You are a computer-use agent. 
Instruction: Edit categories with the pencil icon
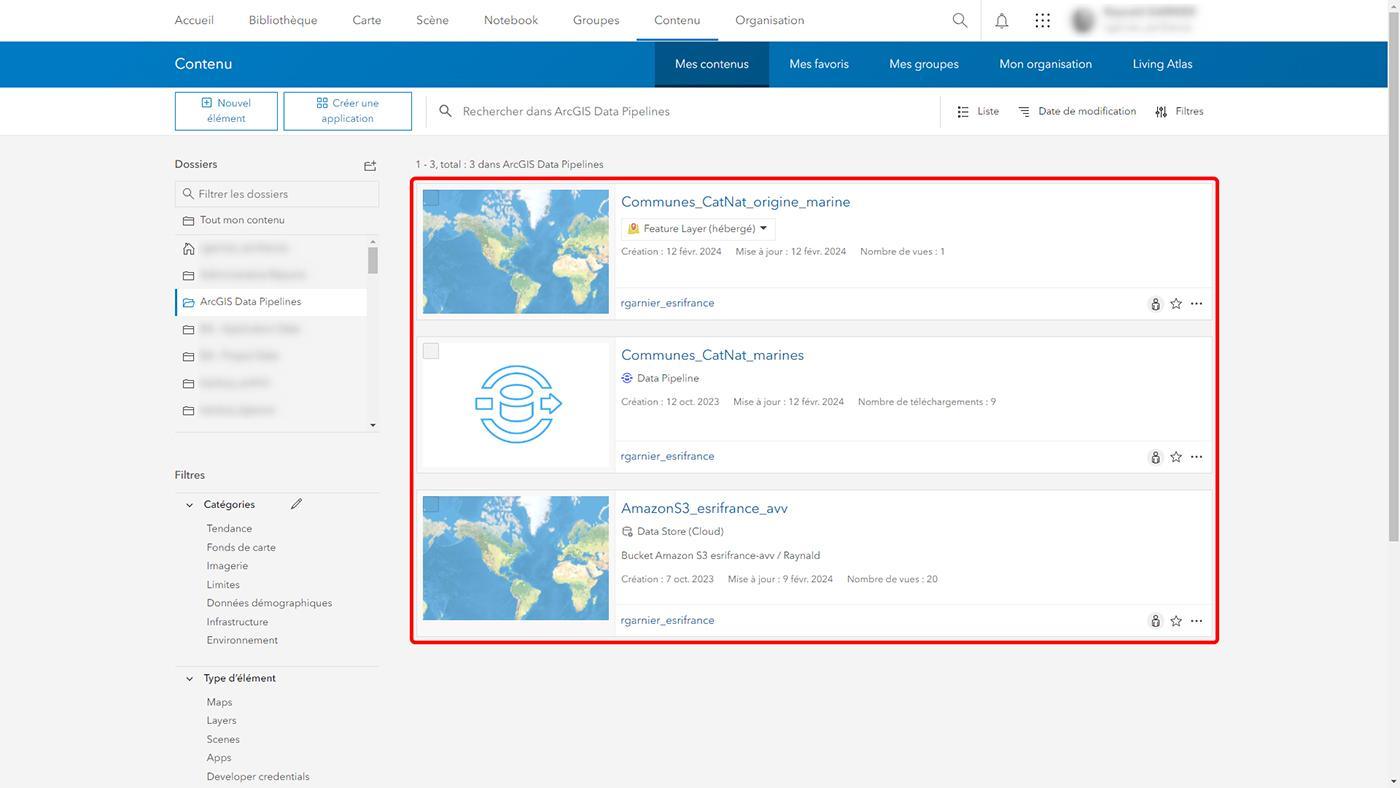click(296, 504)
